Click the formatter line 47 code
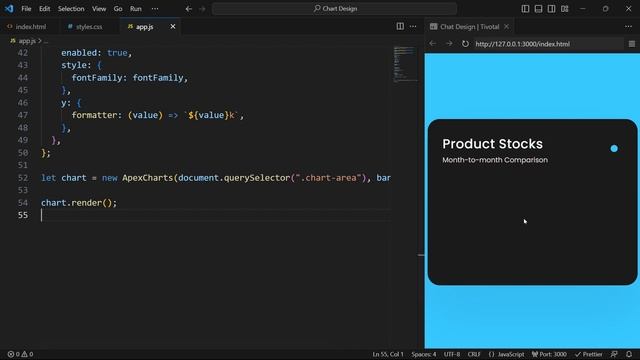640x360 pixels. (158, 116)
